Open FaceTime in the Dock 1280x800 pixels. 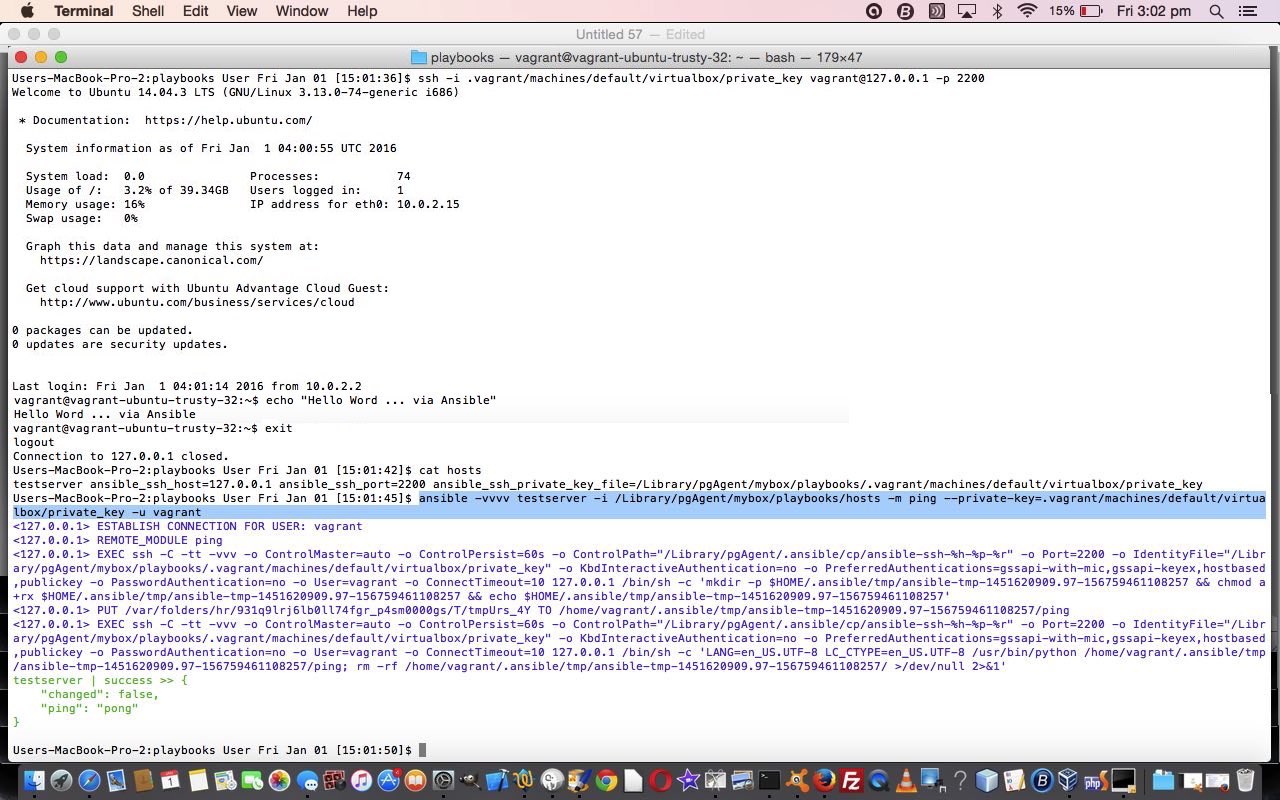(x=252, y=780)
